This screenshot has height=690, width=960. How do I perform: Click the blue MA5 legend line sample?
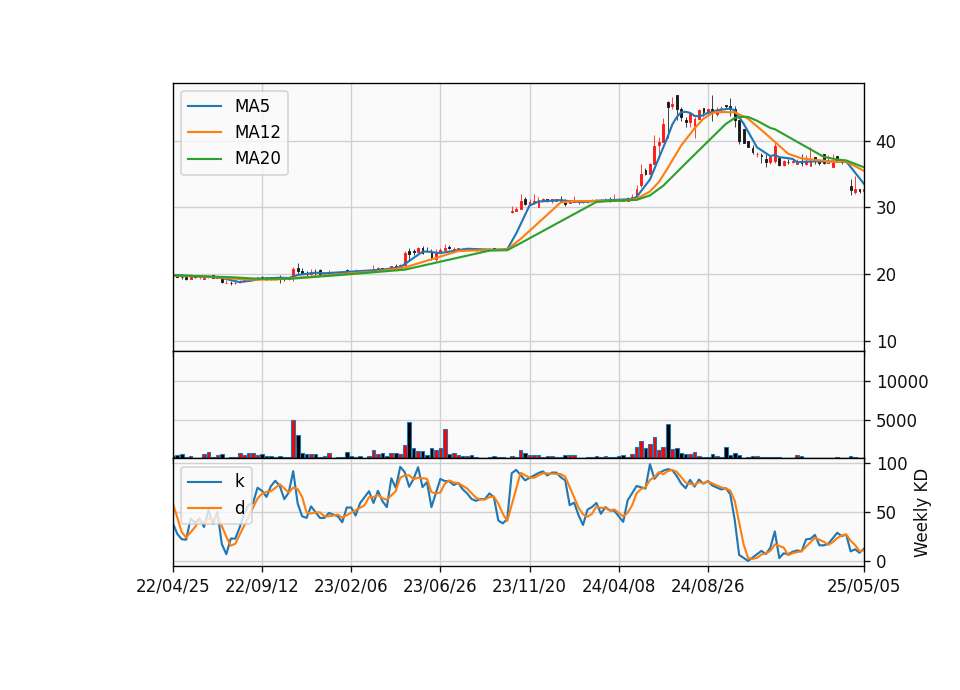pyautogui.click(x=204, y=107)
